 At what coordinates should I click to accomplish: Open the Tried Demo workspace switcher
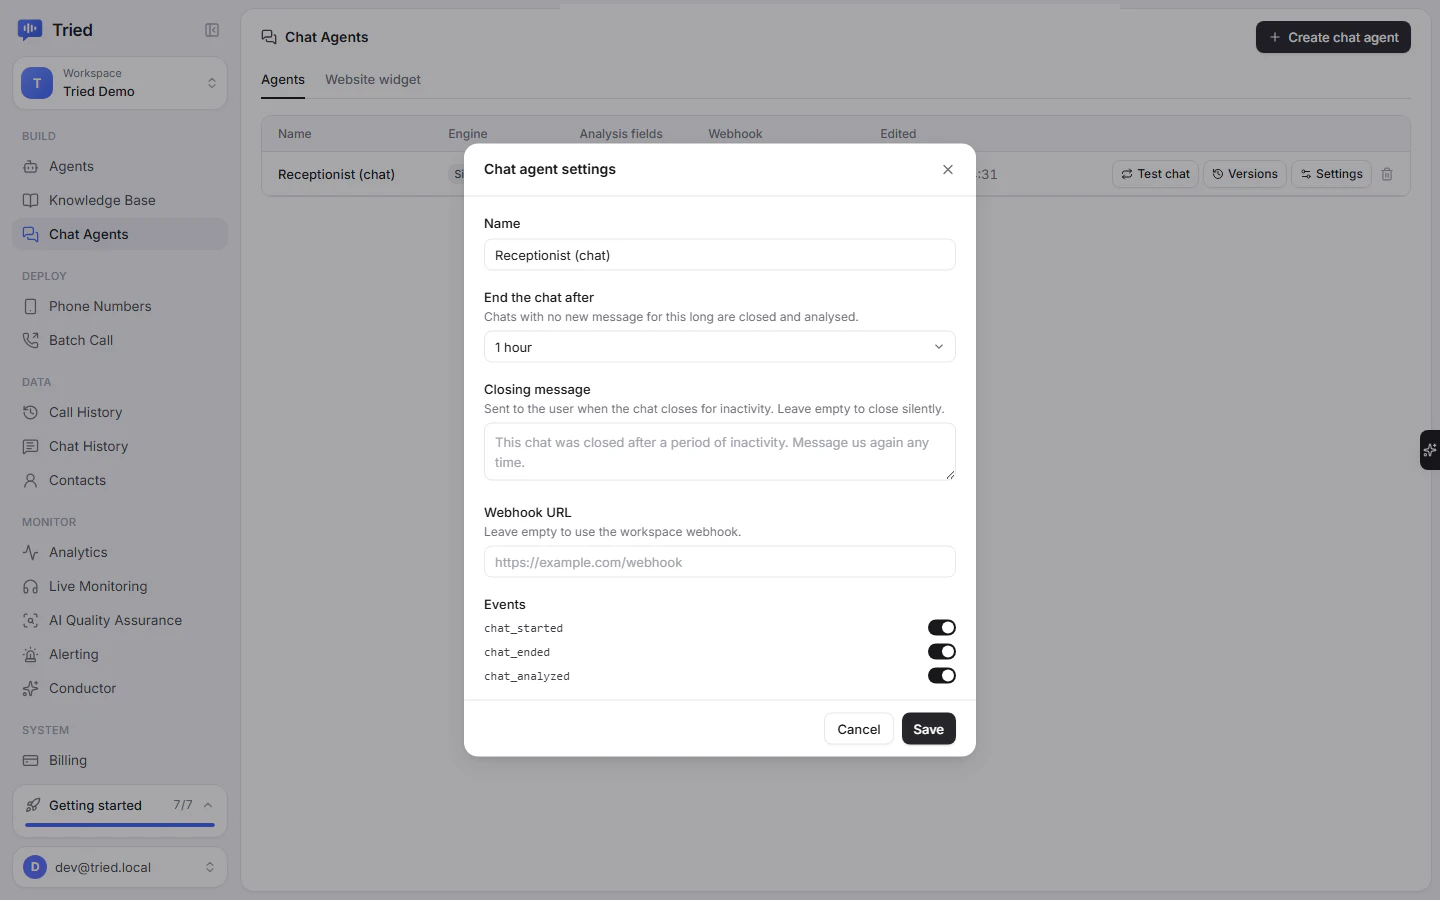(x=120, y=83)
